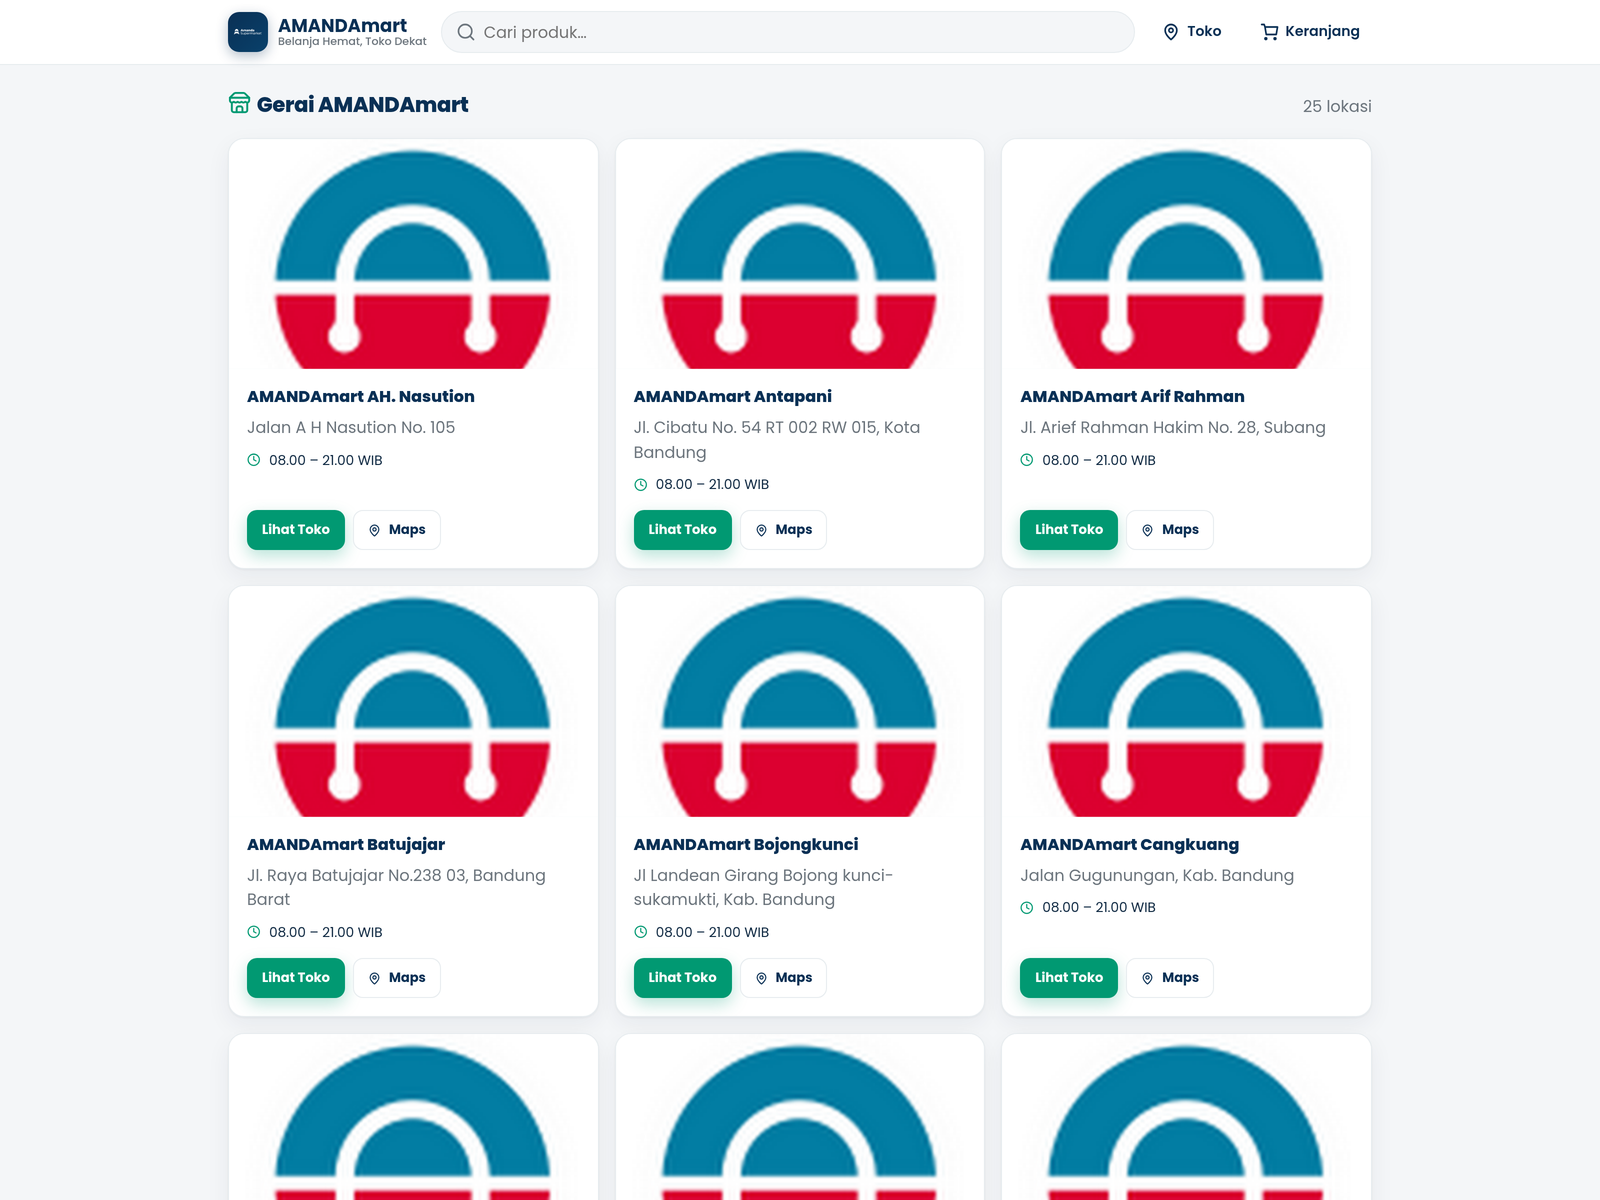The height and width of the screenshot is (1200, 1600).
Task: Open Maps for AMANDAmart Batujajar
Action: (x=397, y=978)
